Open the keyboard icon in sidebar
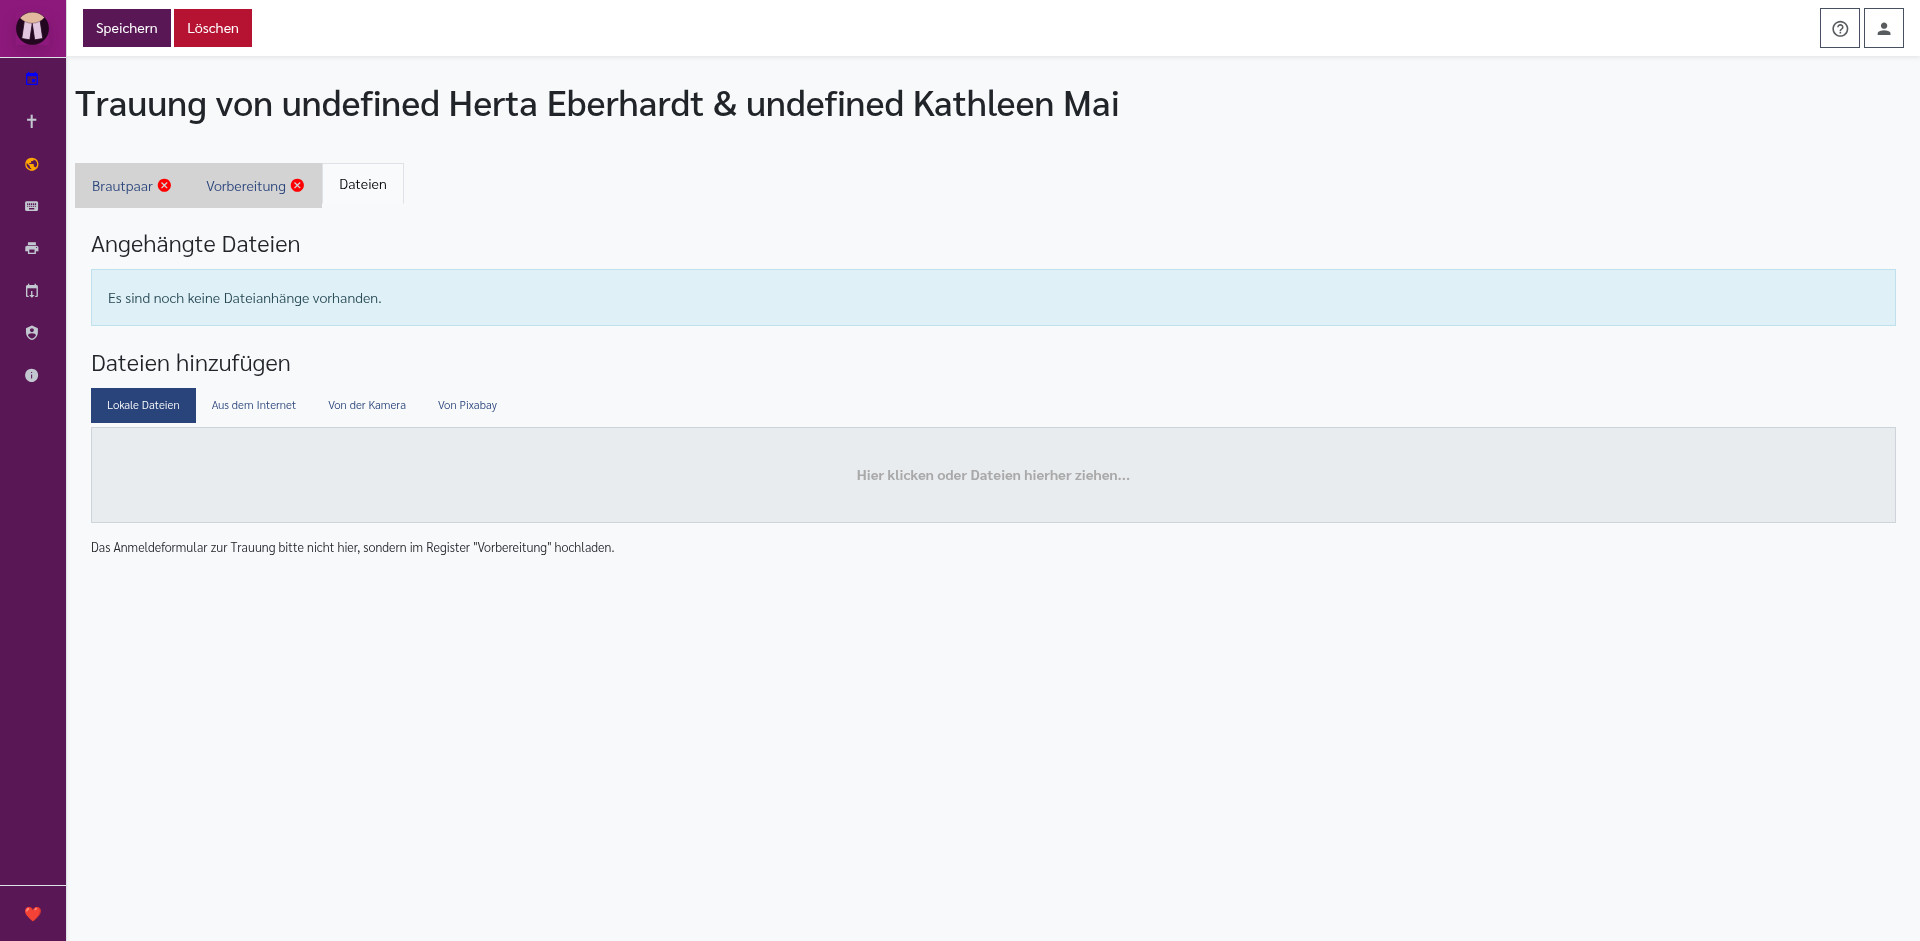This screenshot has width=1920, height=941. (x=32, y=206)
